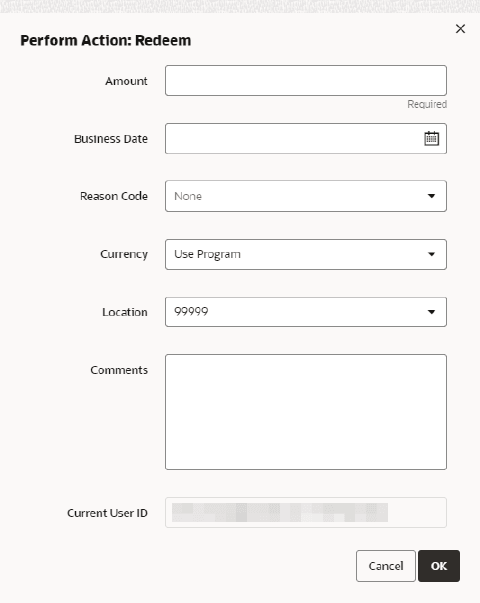Click the Comments label

pyautogui.click(x=119, y=370)
